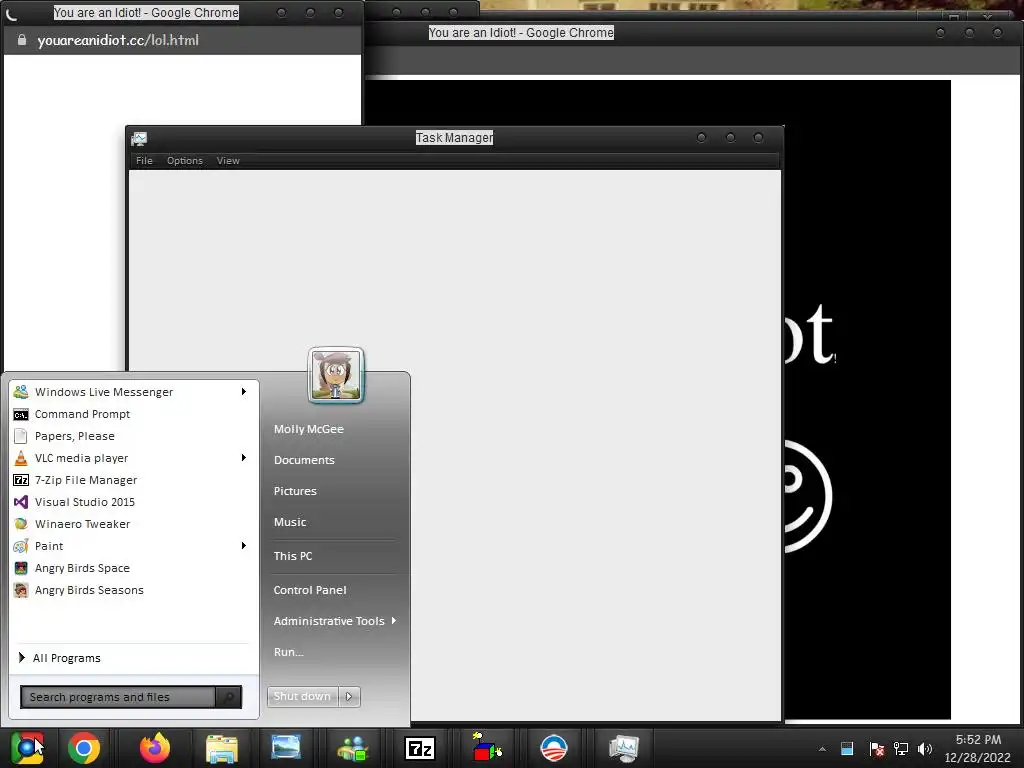The image size is (1024, 768).
Task: Open Action Center flag tray icon
Action: pyautogui.click(x=876, y=749)
